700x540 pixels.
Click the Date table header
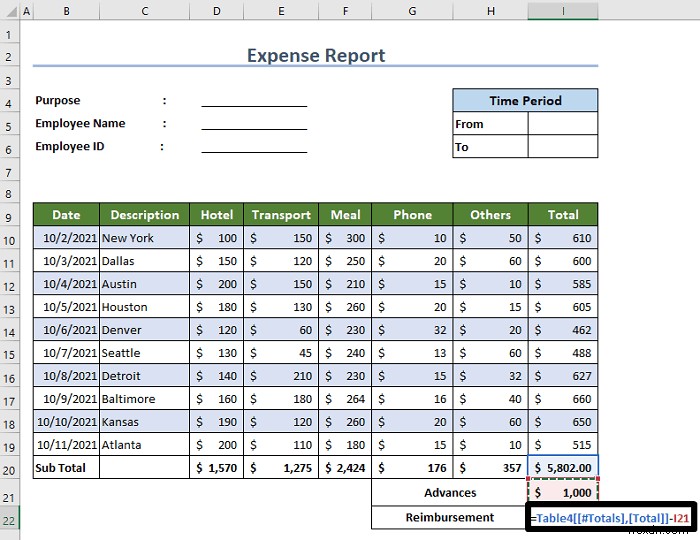pos(67,215)
